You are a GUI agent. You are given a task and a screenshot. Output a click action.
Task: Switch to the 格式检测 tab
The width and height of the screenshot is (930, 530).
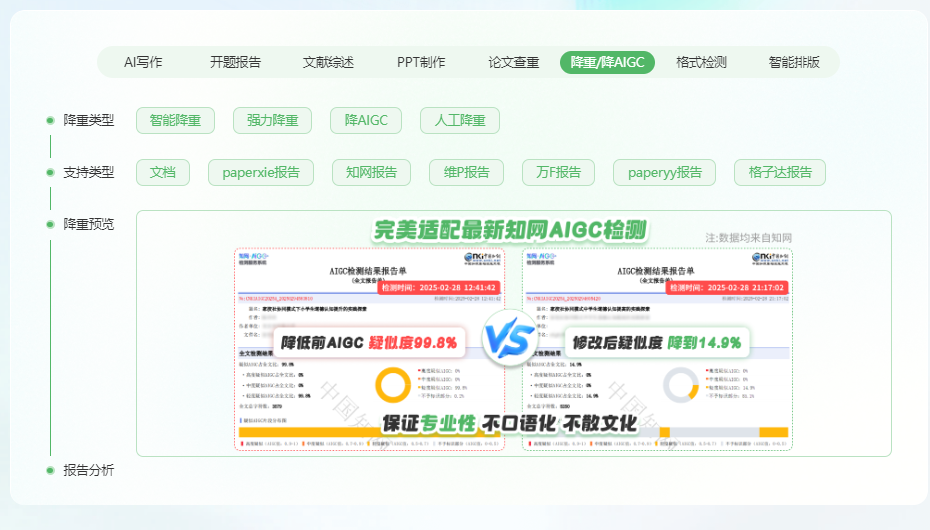[x=701, y=62]
